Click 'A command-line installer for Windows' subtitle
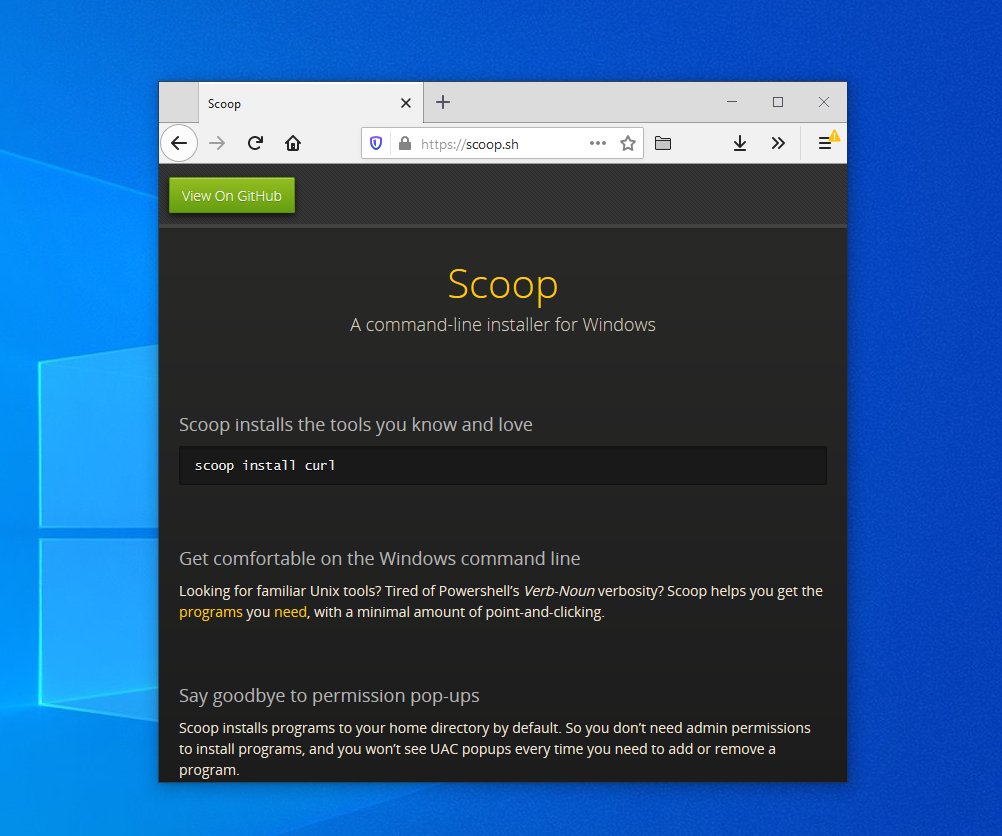Viewport: 1002px width, 836px height. pos(503,325)
